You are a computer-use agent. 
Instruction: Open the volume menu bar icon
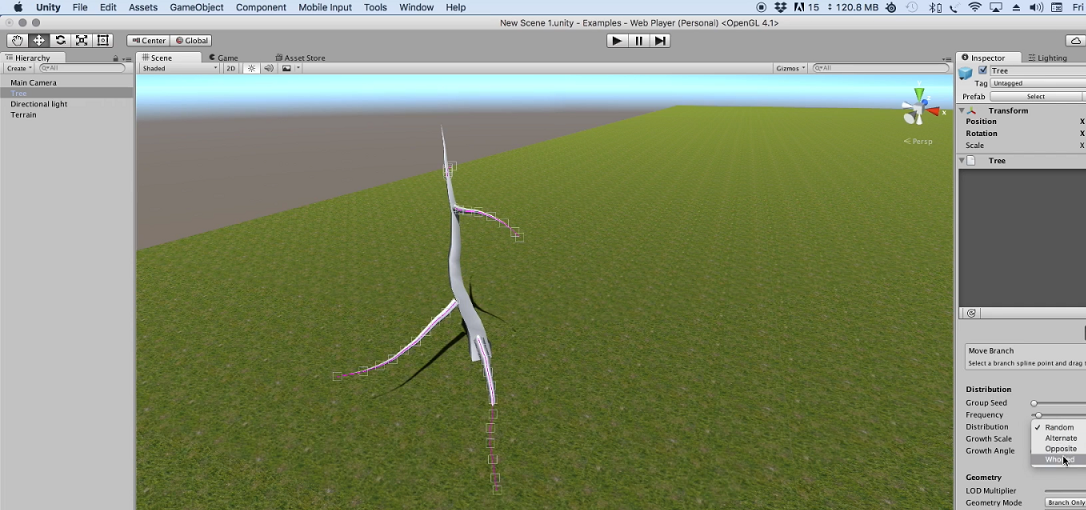point(1037,8)
